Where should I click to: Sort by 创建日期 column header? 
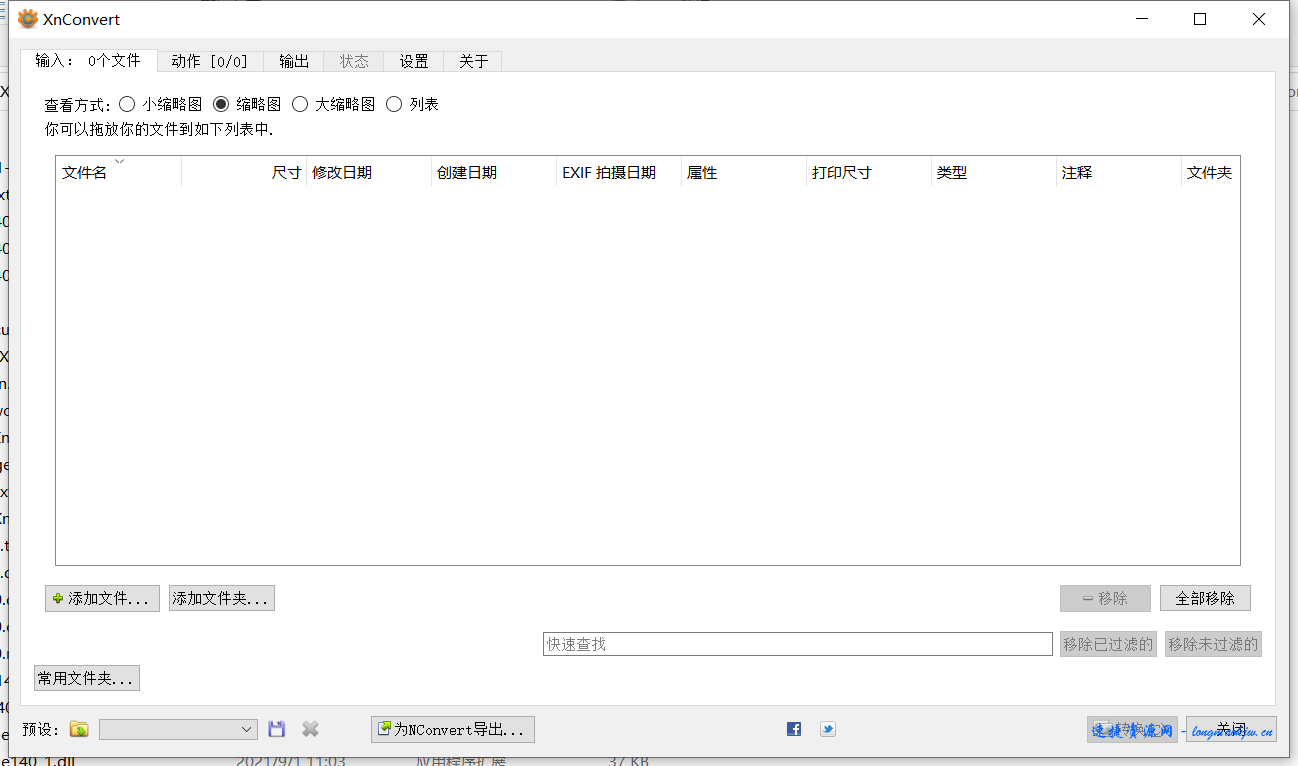494,172
